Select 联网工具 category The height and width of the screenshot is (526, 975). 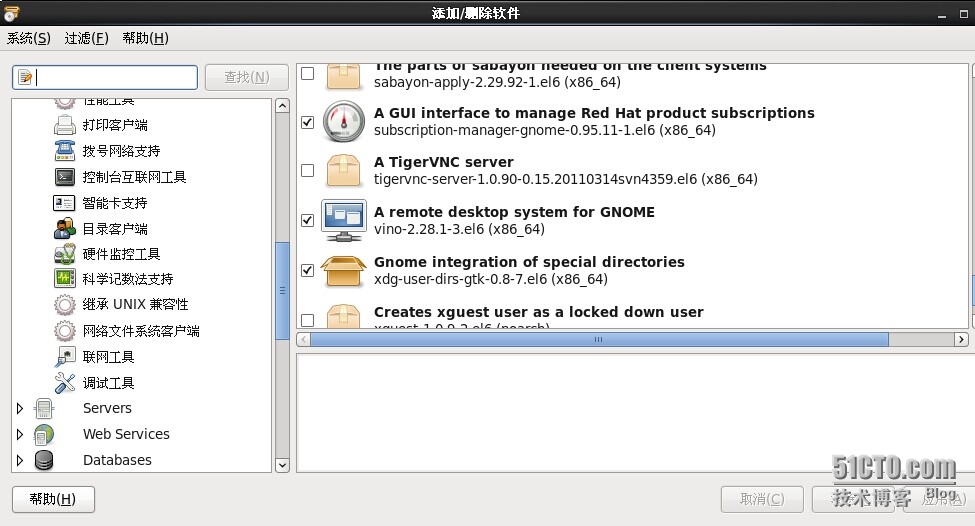(108, 357)
